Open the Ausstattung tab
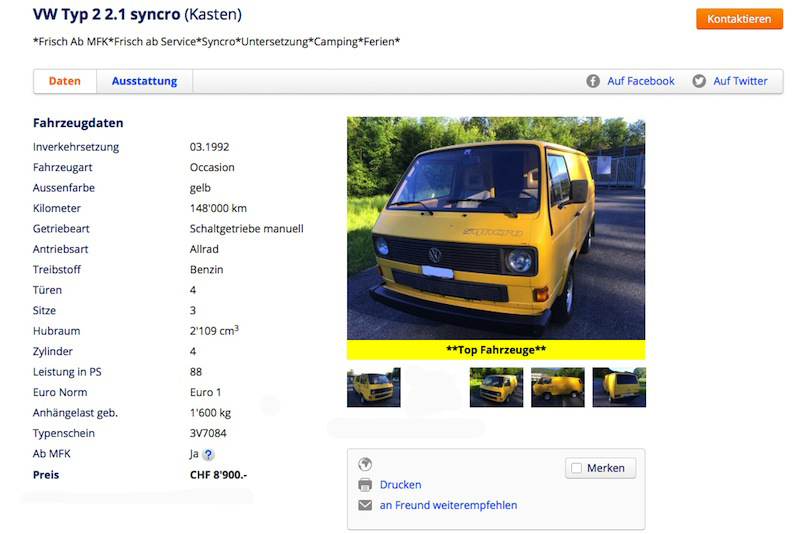This screenshot has height=534, width=800. (144, 81)
